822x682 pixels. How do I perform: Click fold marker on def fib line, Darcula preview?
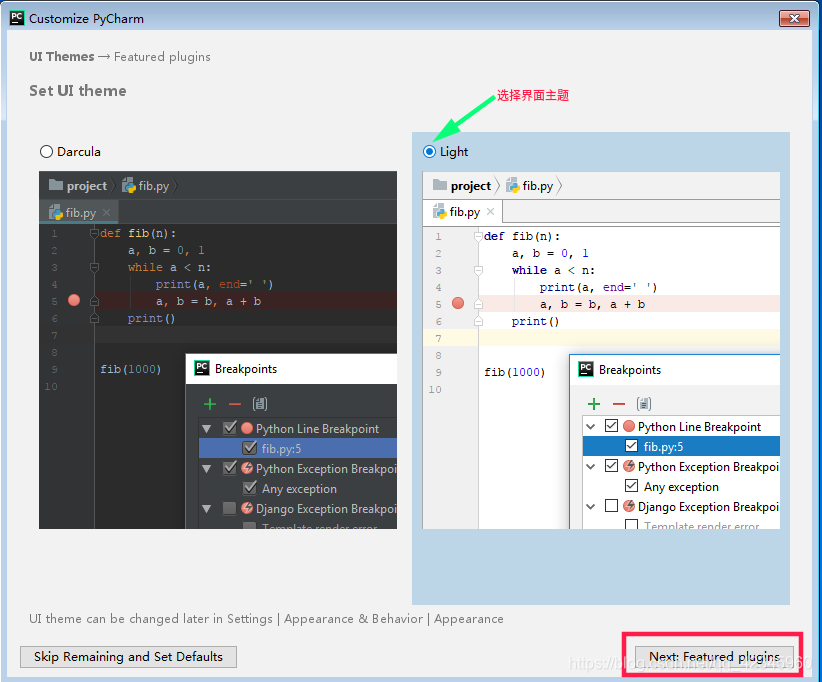(x=94, y=233)
